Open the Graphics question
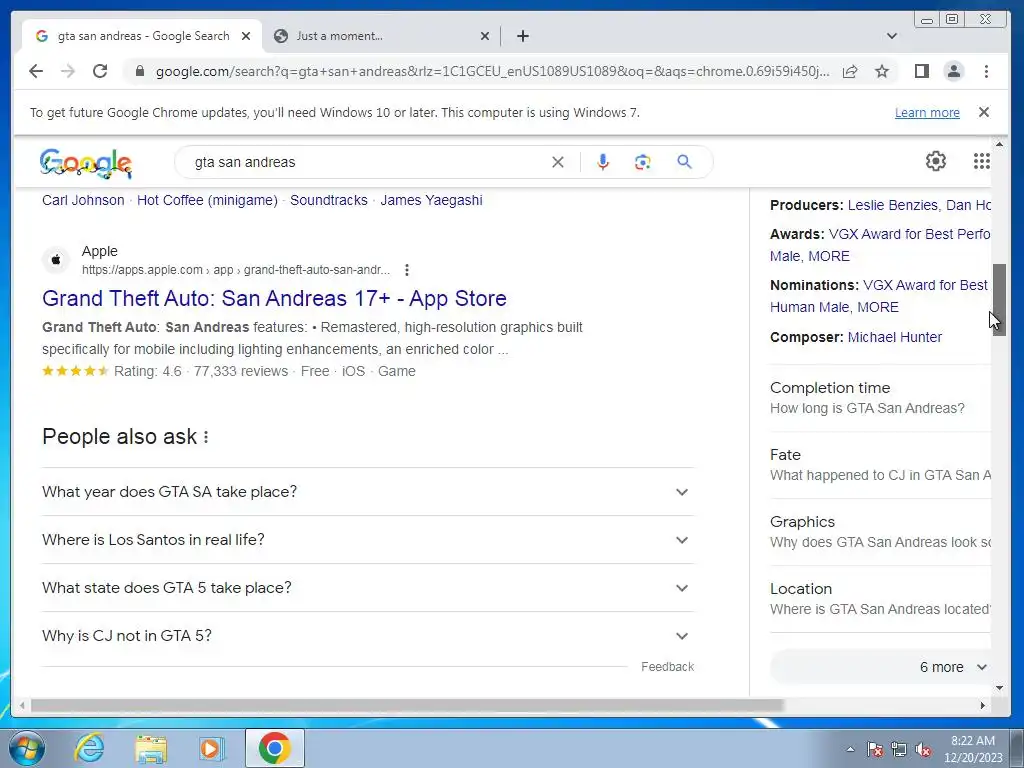 click(x=880, y=532)
